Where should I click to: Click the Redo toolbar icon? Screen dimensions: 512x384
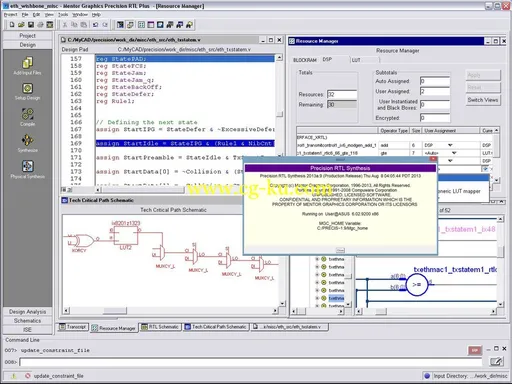[105, 25]
